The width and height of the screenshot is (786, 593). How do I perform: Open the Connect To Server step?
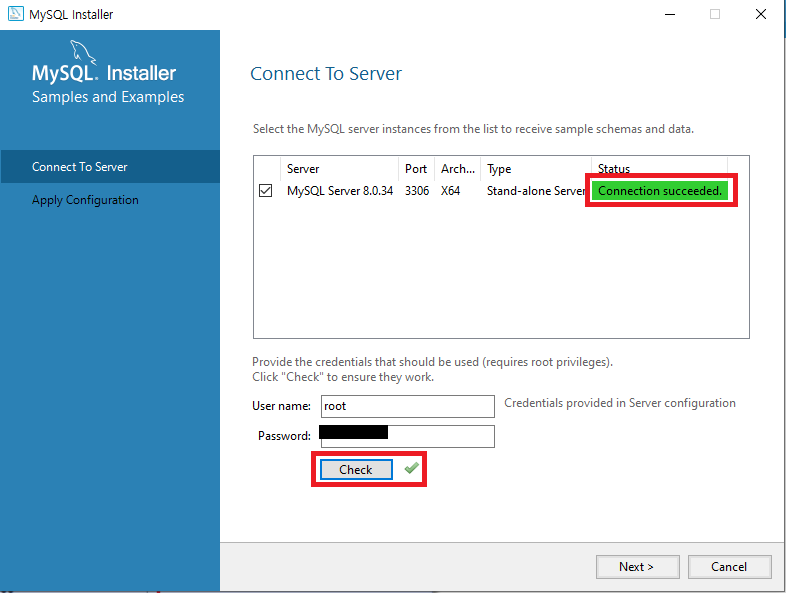[x=110, y=166]
